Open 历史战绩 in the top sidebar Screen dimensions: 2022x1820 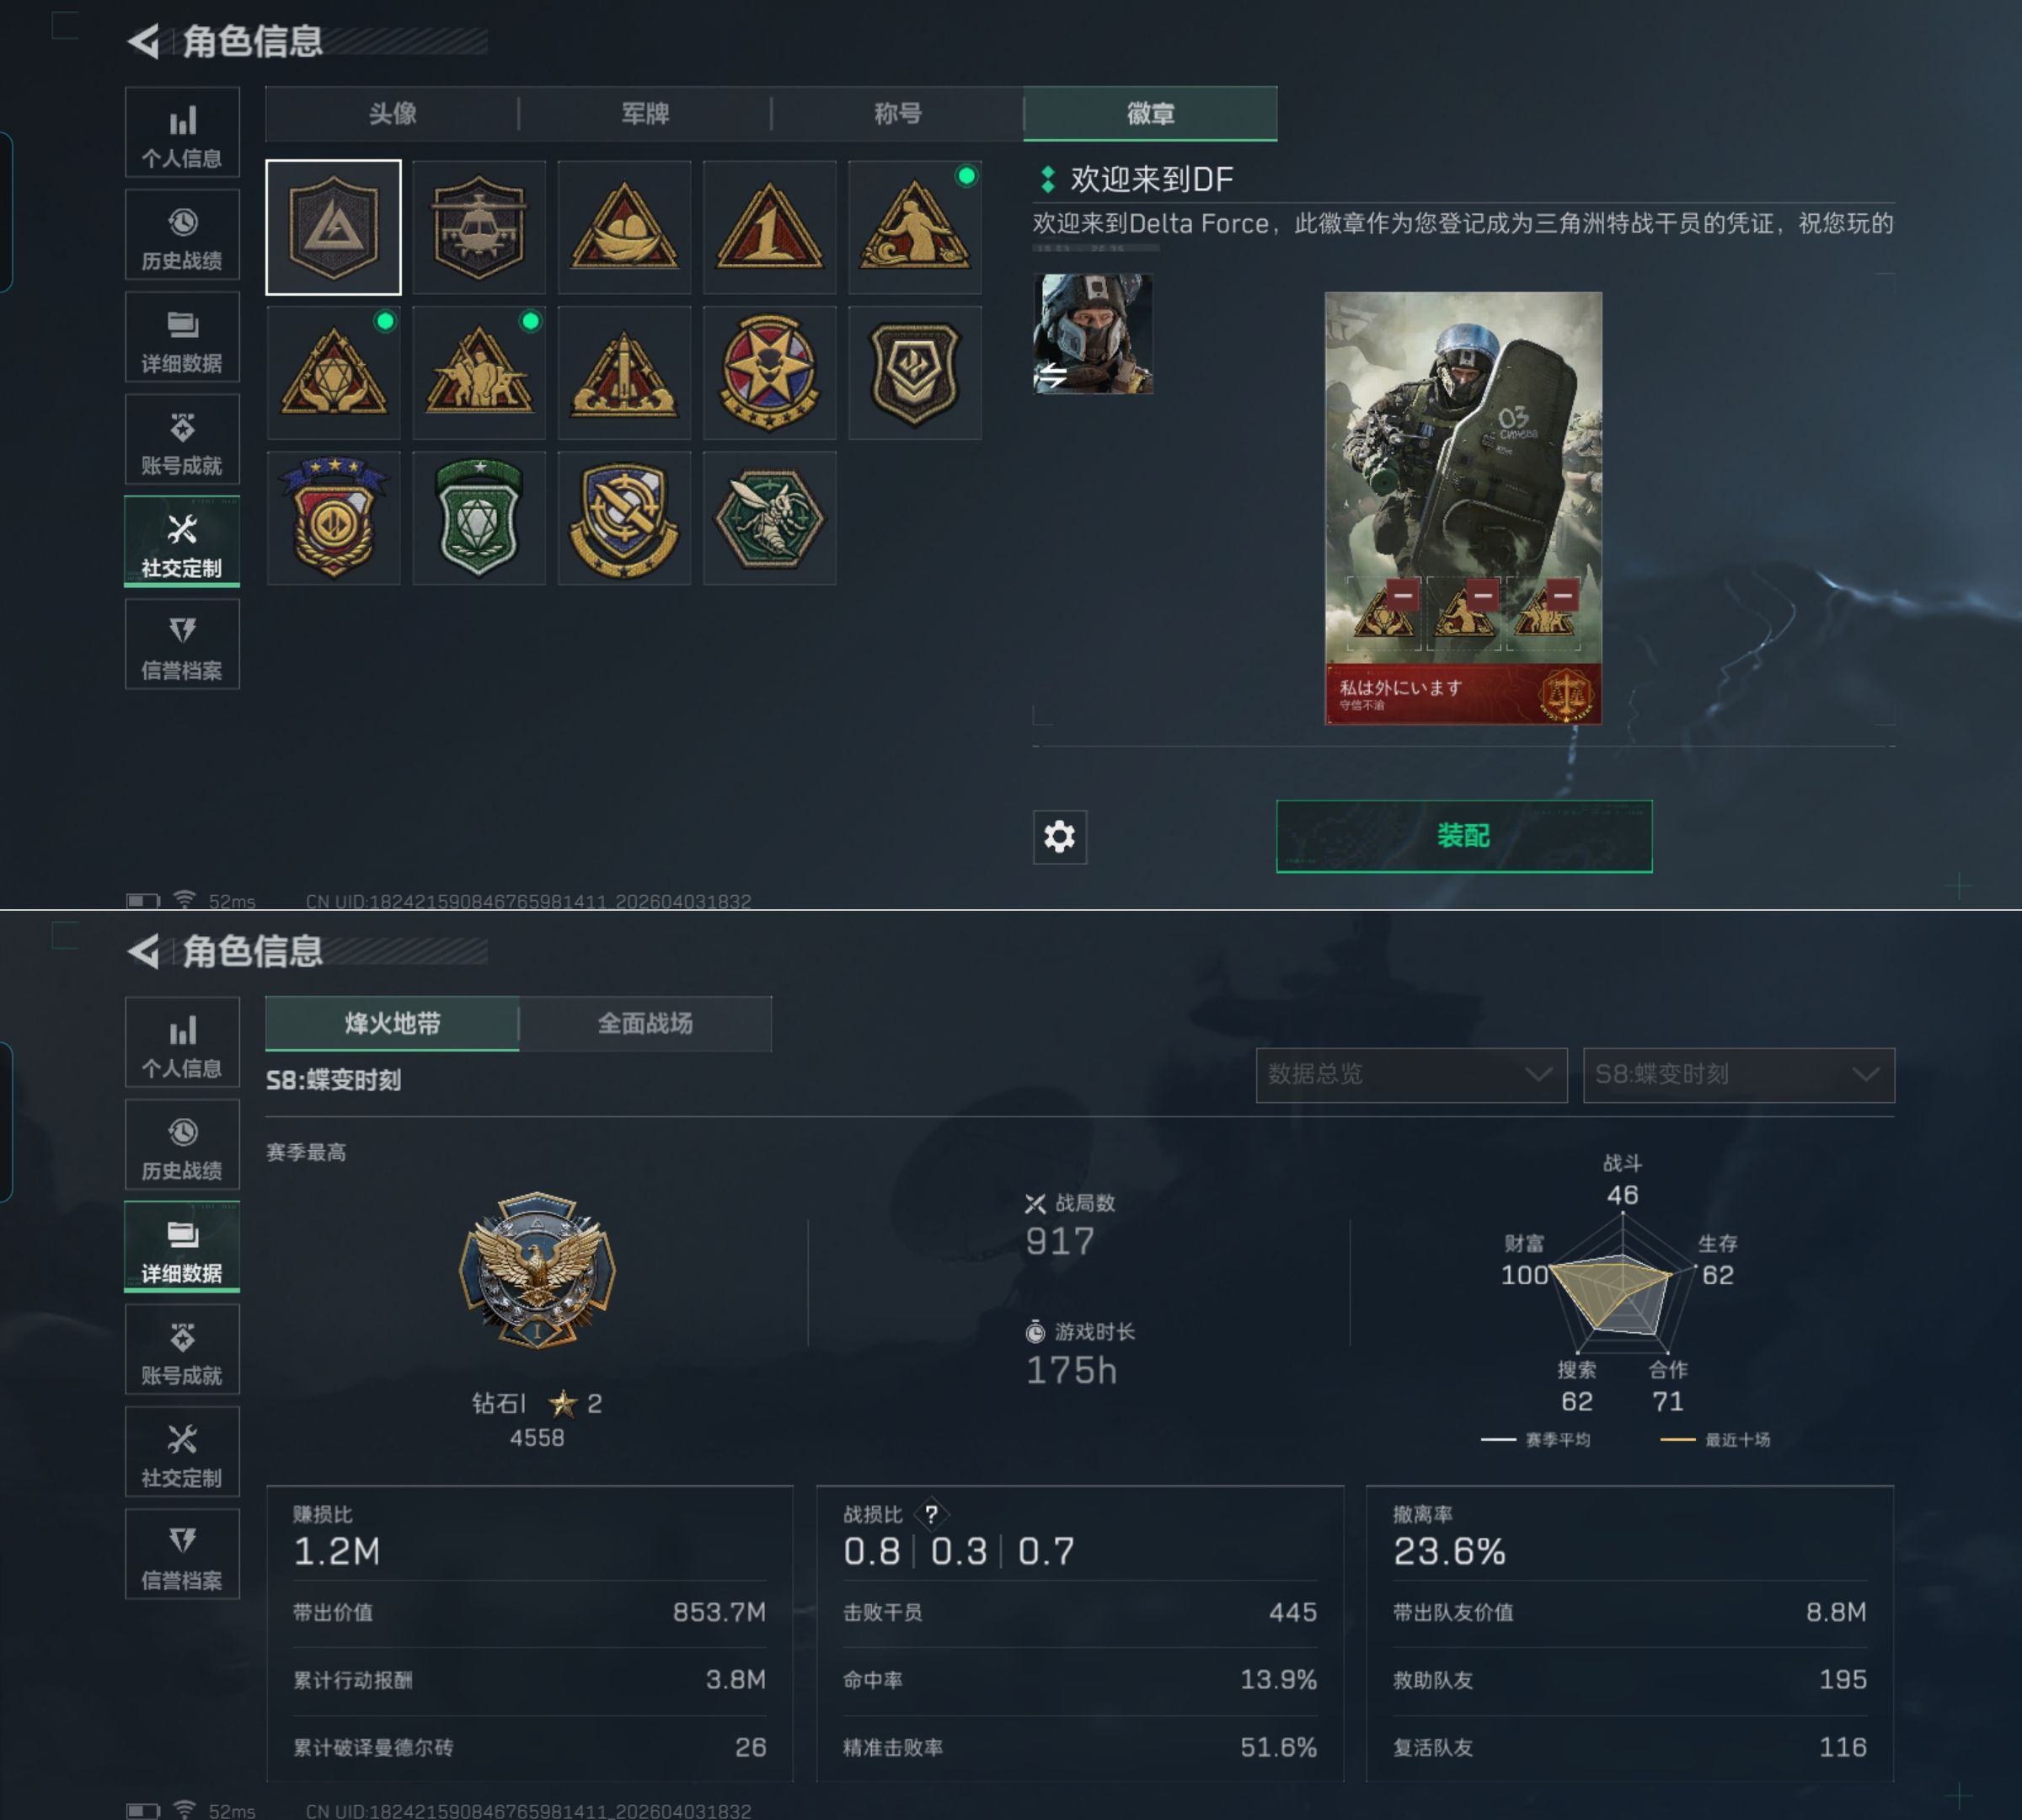pyautogui.click(x=182, y=235)
